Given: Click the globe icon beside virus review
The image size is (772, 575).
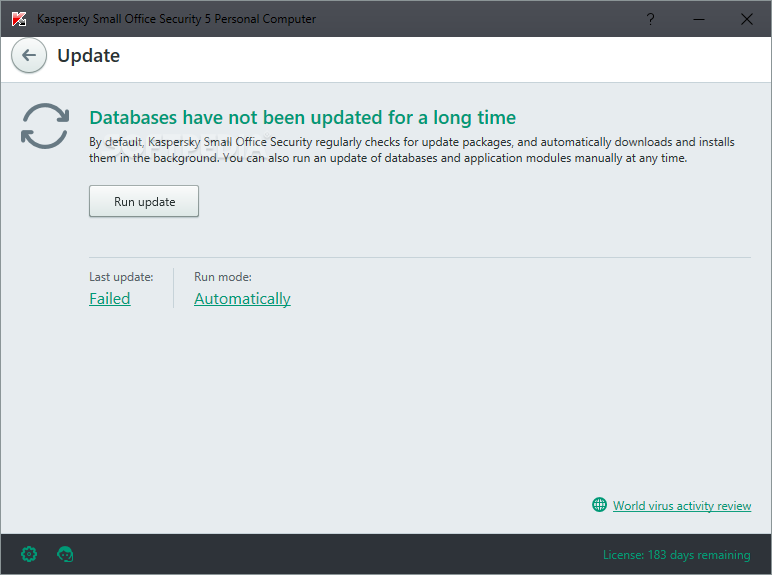Looking at the screenshot, I should tap(599, 505).
